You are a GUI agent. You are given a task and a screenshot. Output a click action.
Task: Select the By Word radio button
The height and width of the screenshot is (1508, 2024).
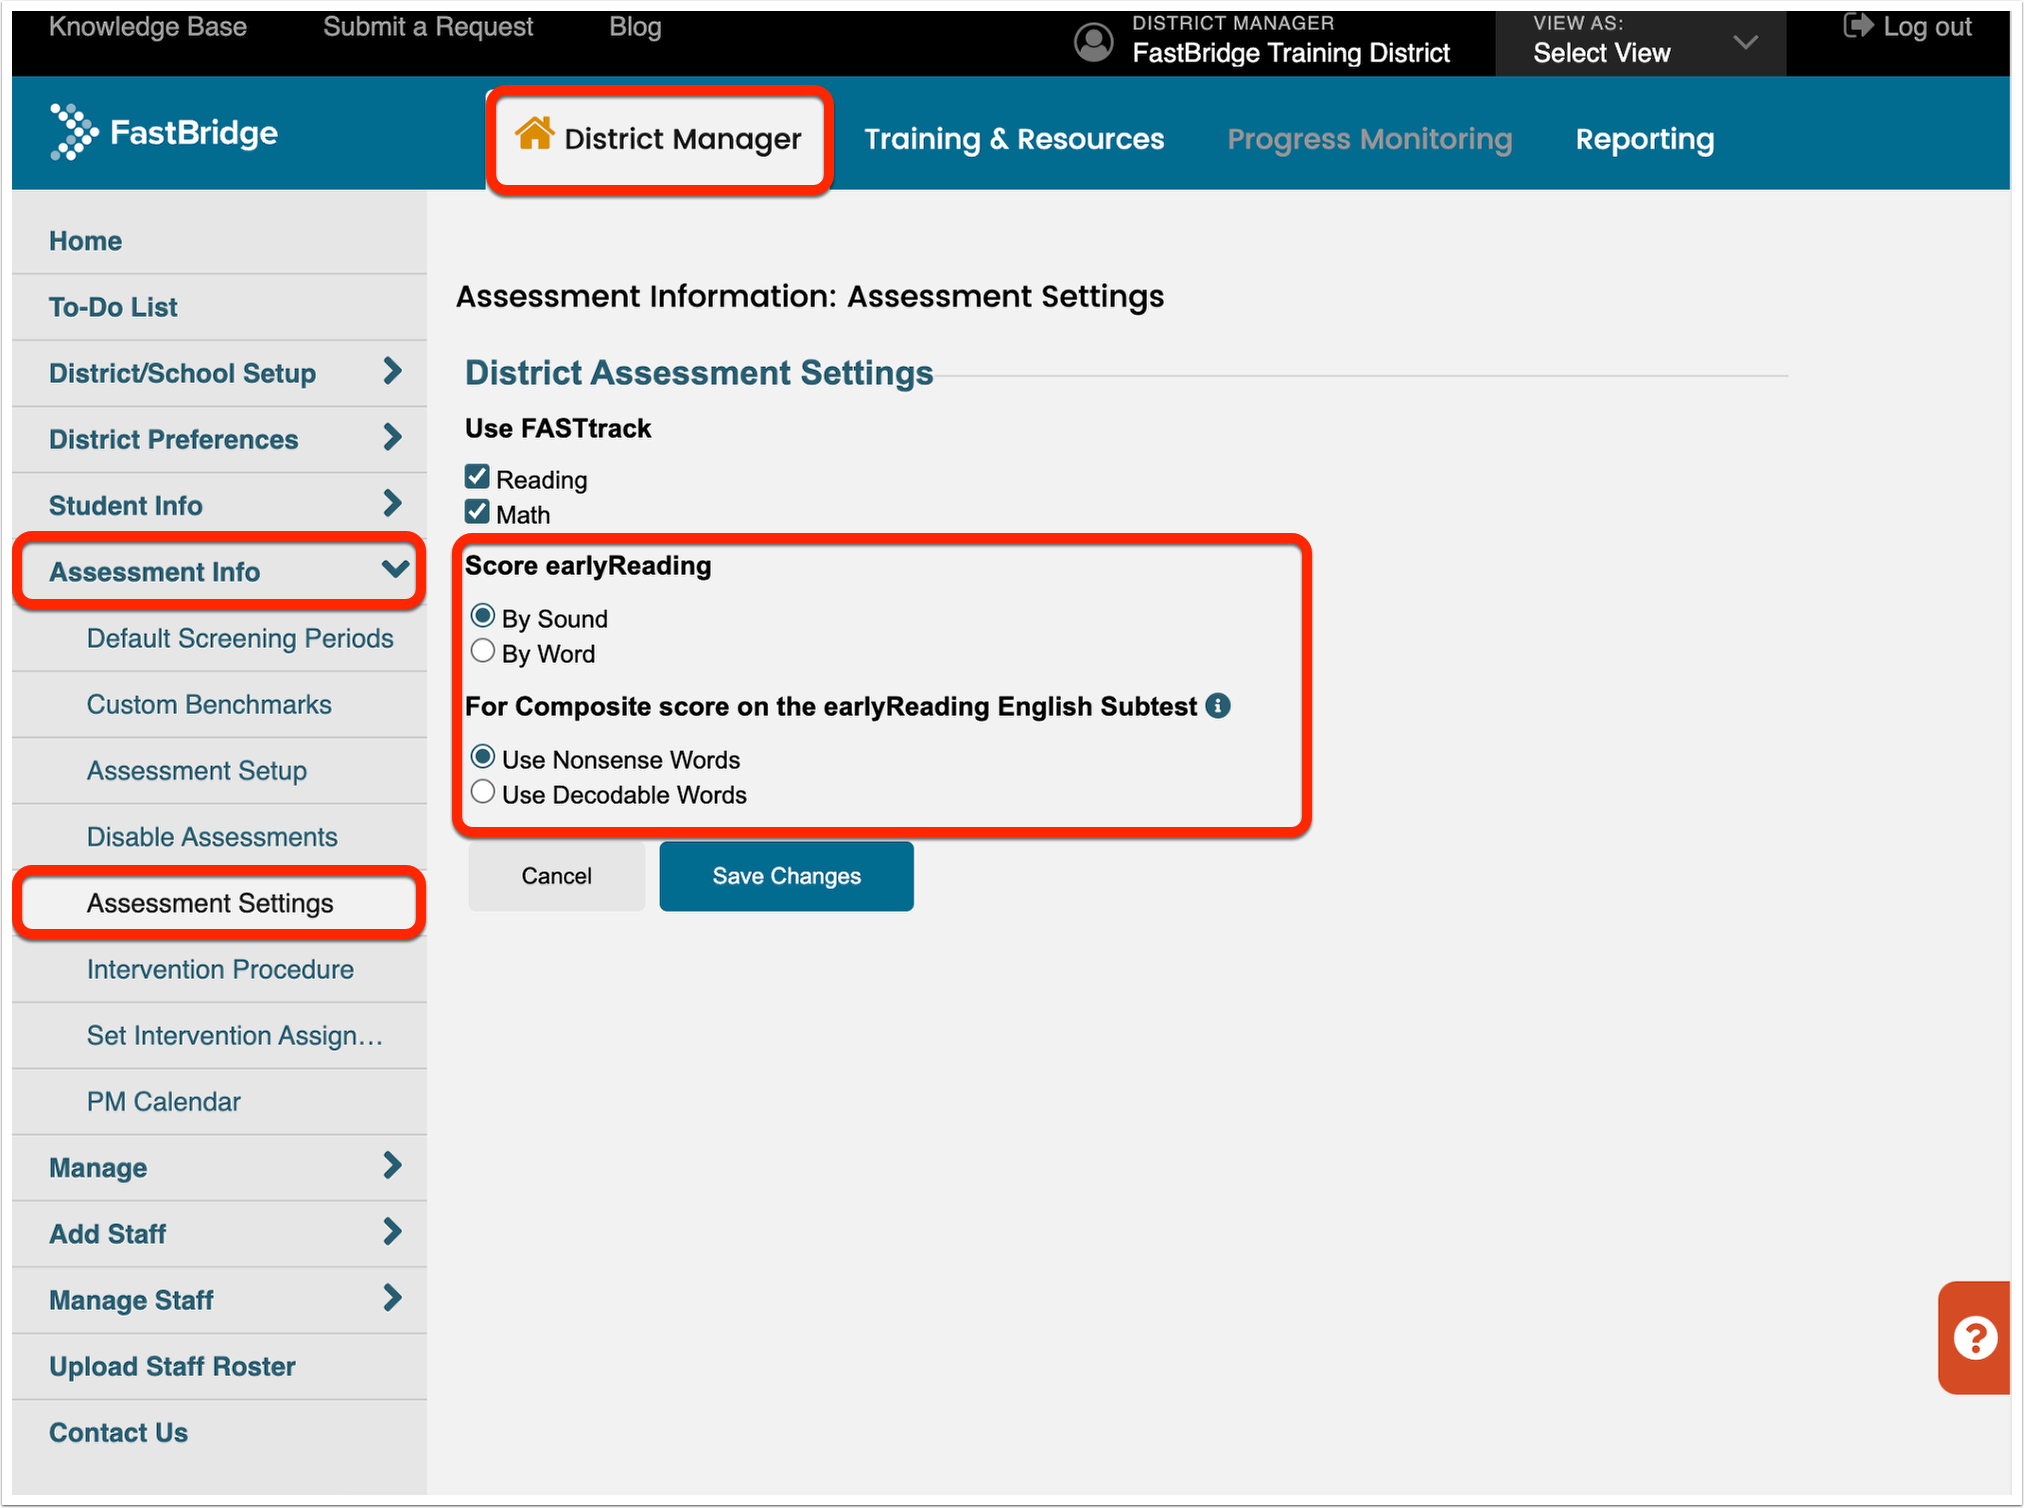483,651
